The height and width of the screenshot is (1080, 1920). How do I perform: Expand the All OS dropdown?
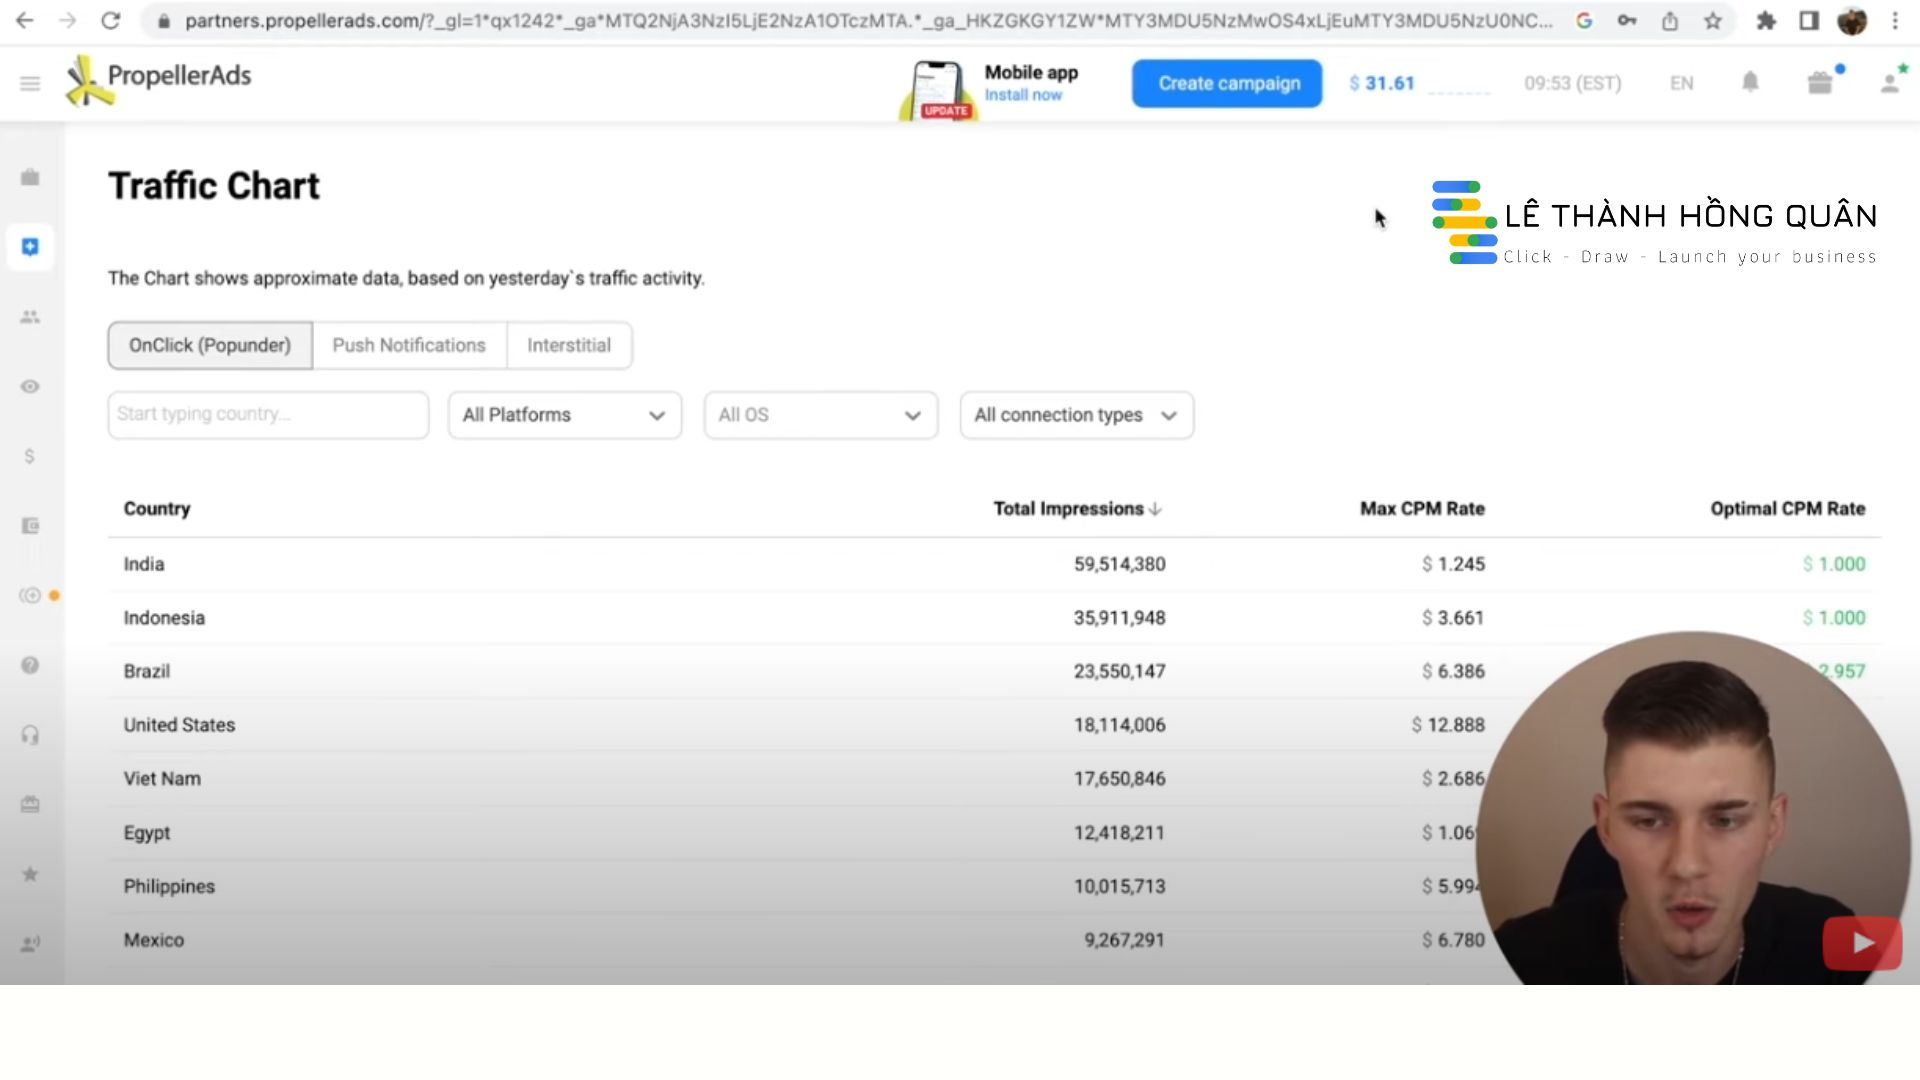click(x=820, y=415)
